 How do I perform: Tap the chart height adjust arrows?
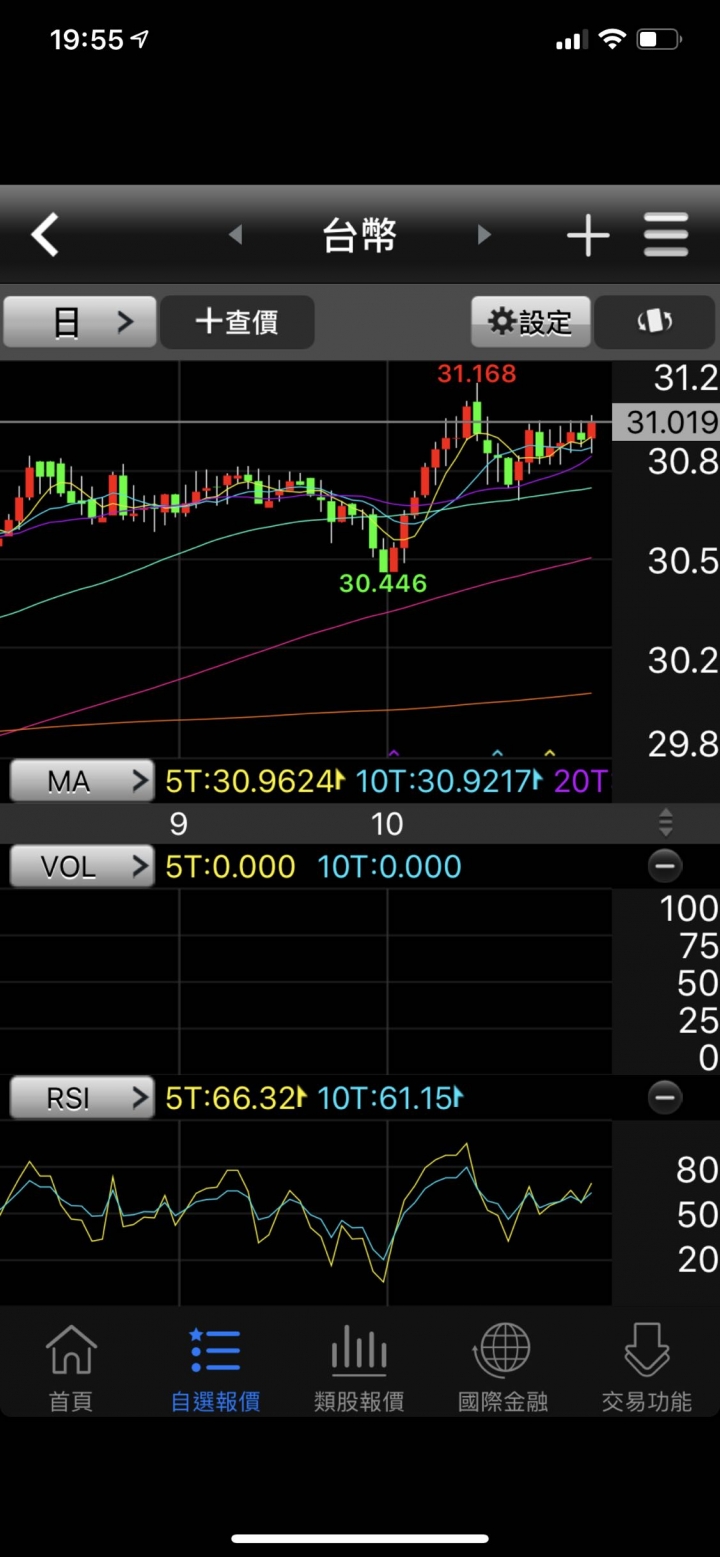coord(666,824)
